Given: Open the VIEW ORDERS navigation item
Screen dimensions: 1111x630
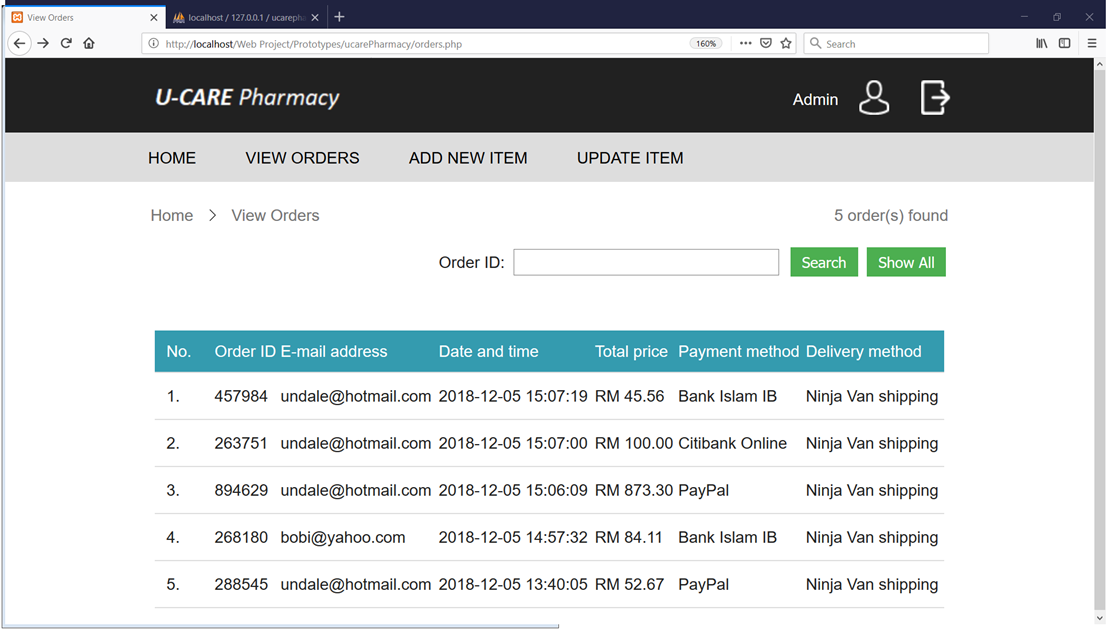Looking at the screenshot, I should pyautogui.click(x=303, y=158).
